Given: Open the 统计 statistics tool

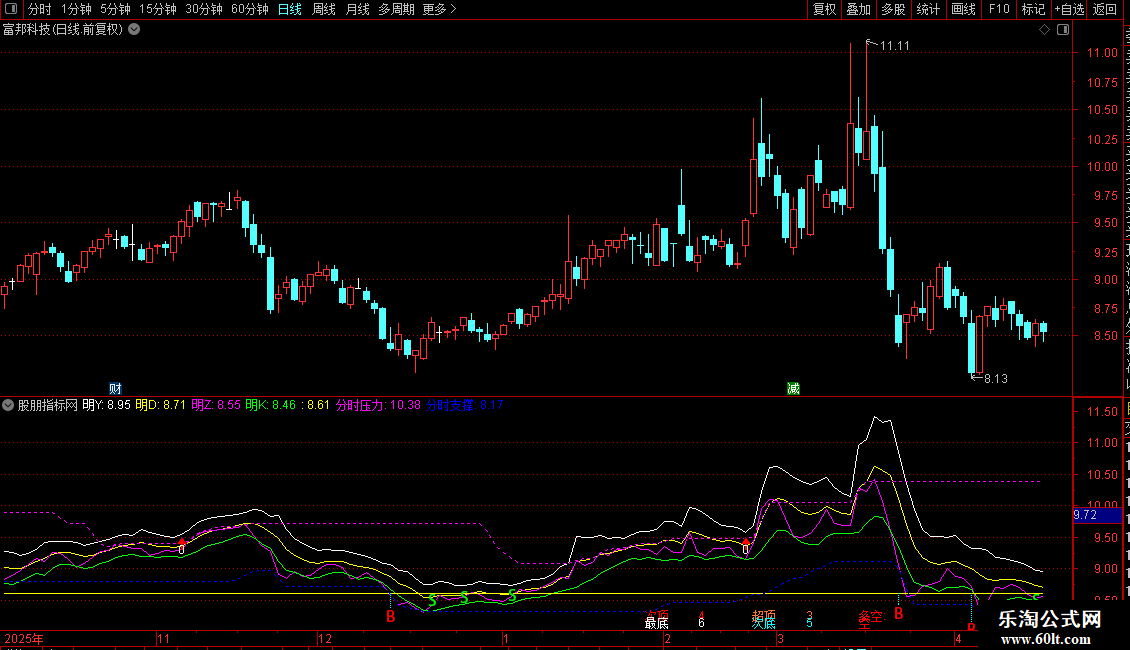Looking at the screenshot, I should coord(927,9).
